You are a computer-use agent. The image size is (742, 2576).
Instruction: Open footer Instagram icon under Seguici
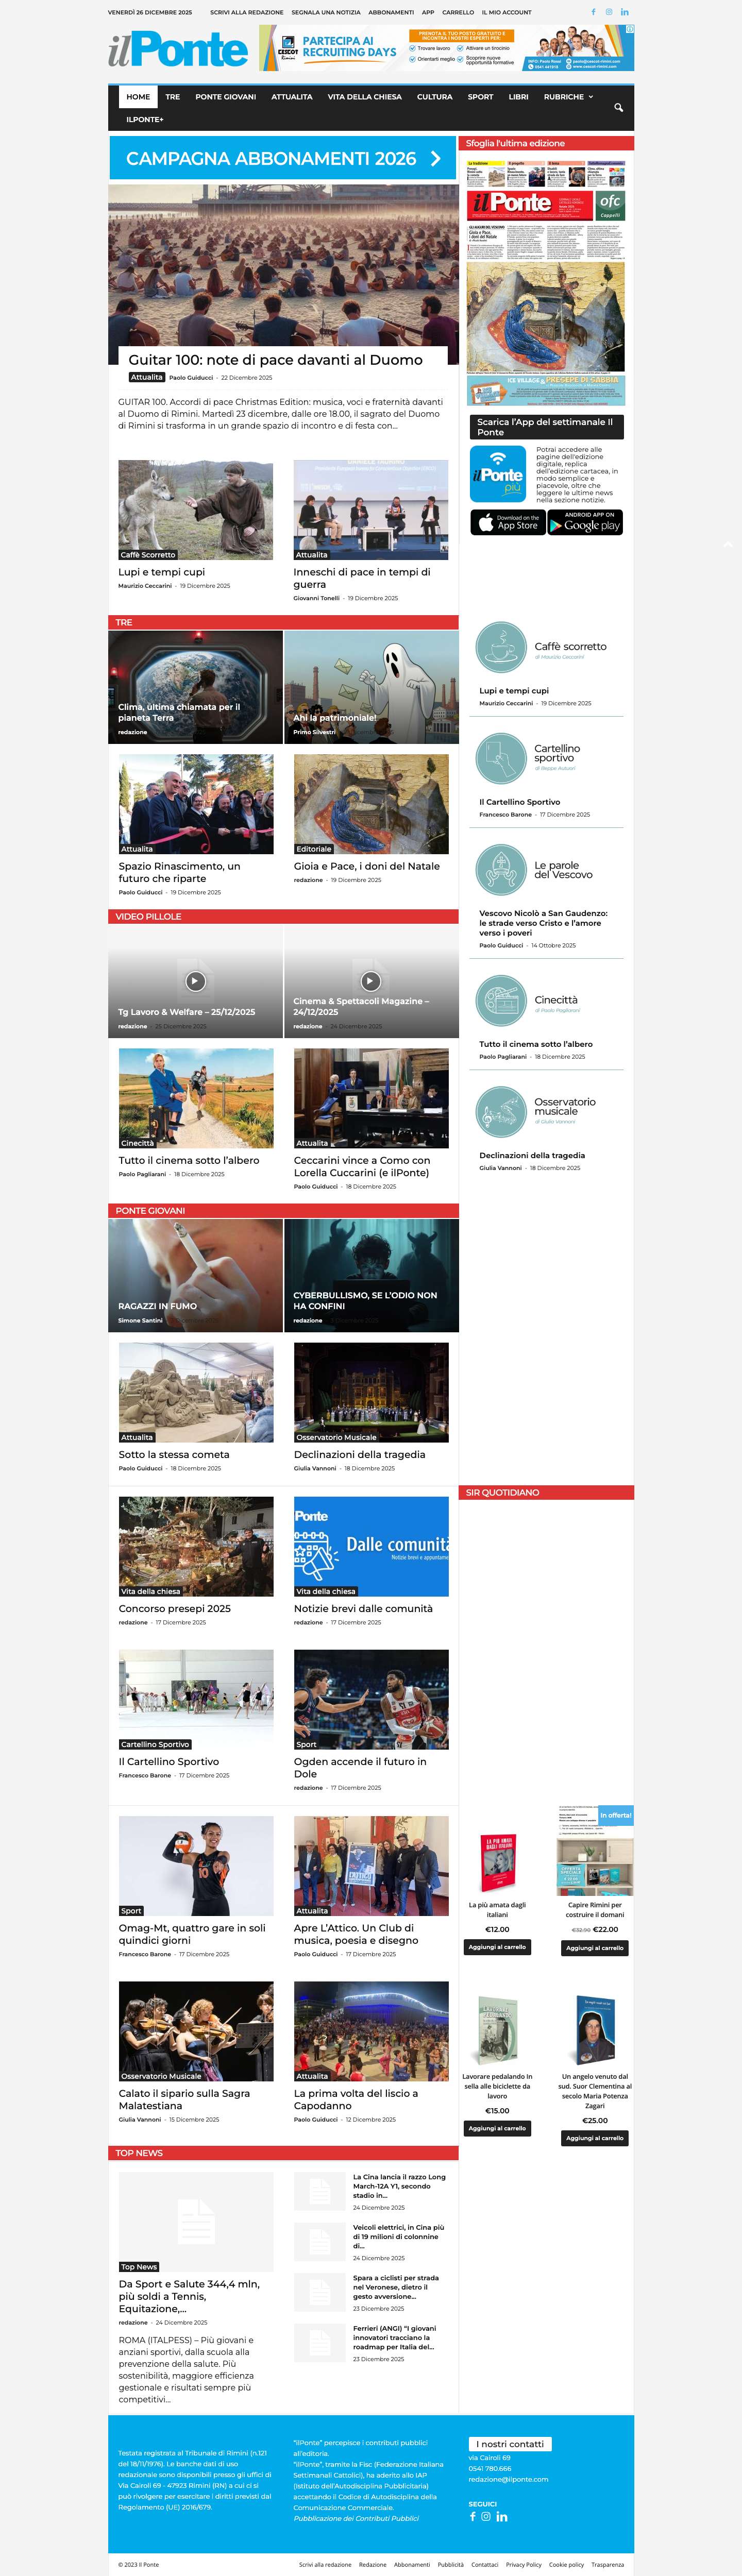coord(486,2516)
